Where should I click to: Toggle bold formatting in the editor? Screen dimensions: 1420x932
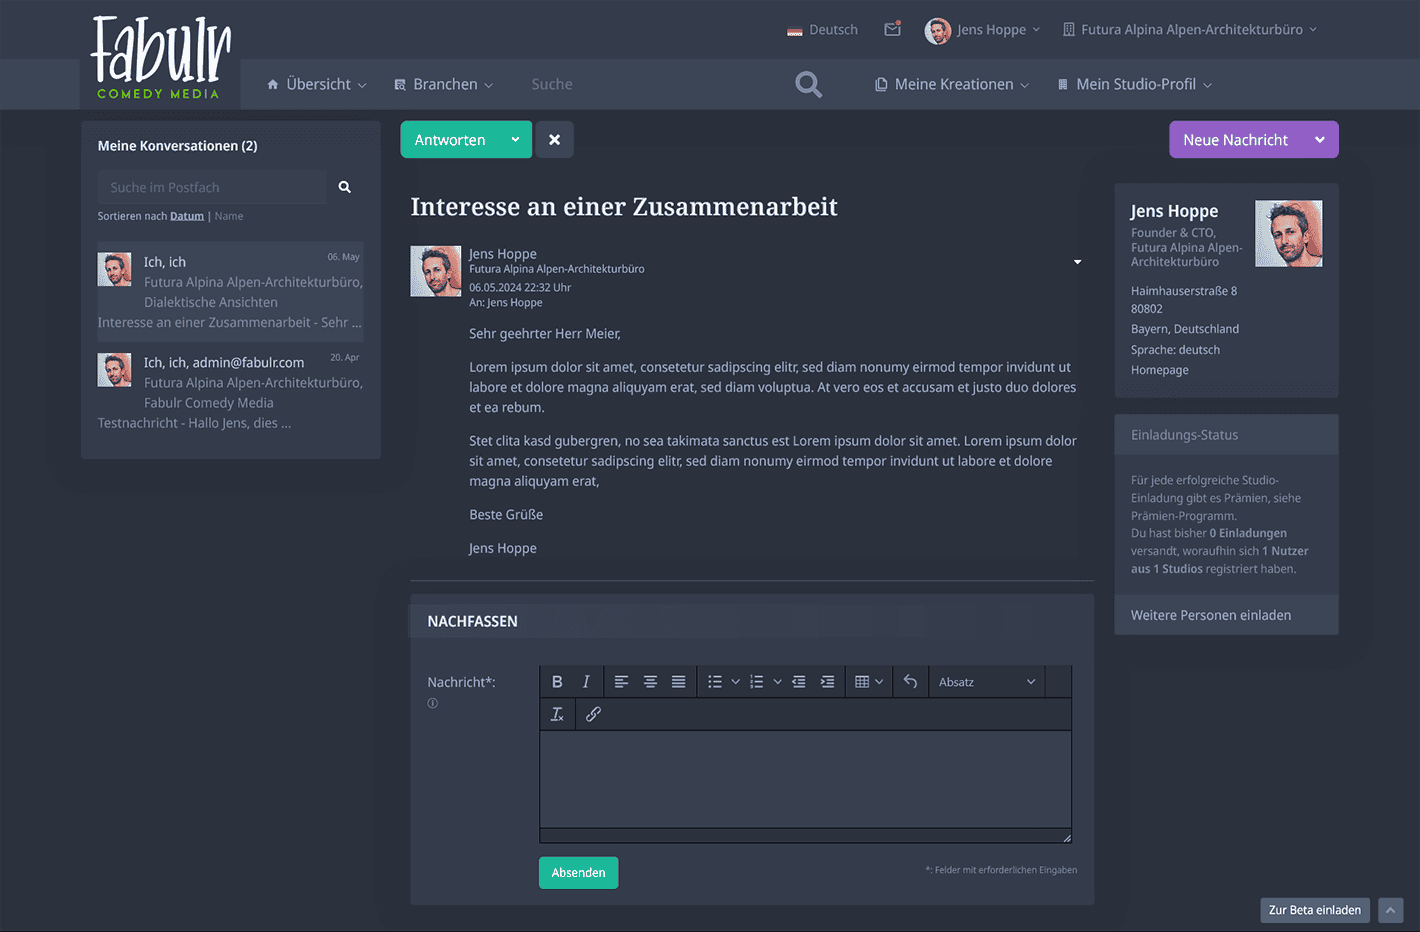pos(557,682)
